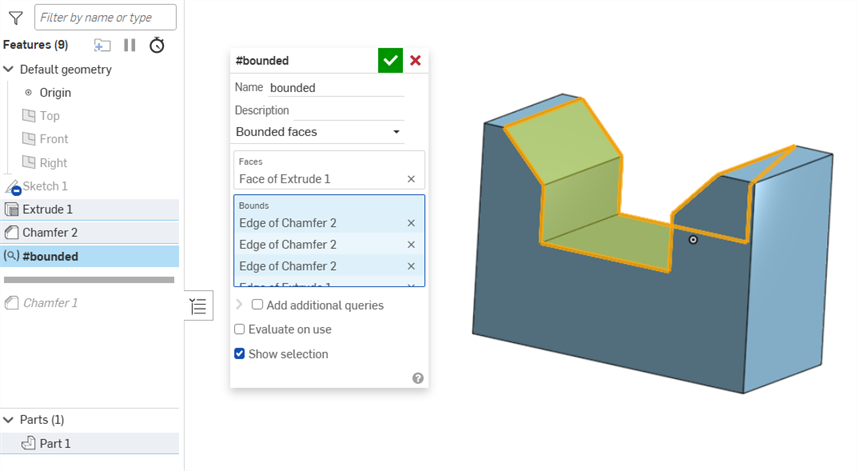Click the filter funnel icon

(15, 17)
